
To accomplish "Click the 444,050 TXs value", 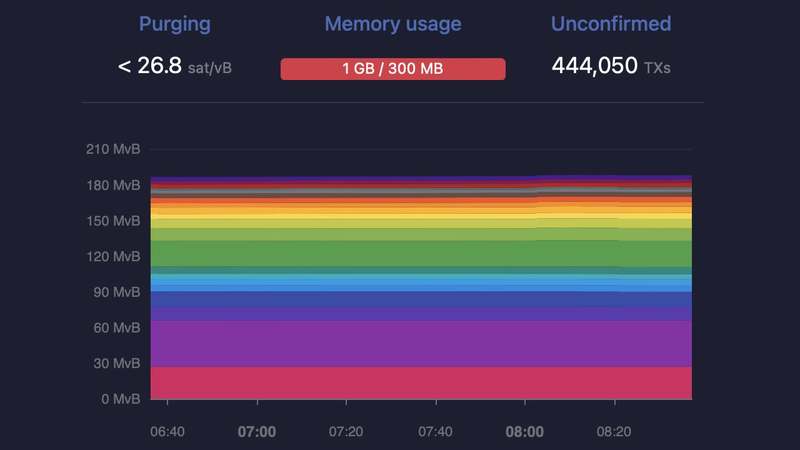I will click(x=611, y=66).
